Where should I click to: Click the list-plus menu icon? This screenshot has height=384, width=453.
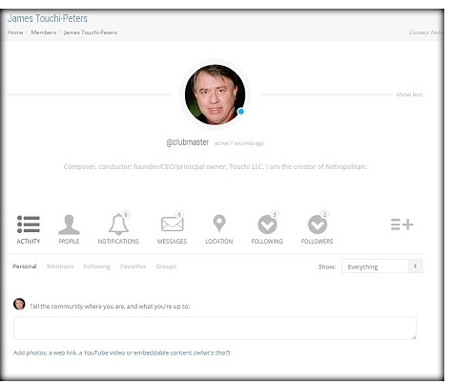pos(402,224)
